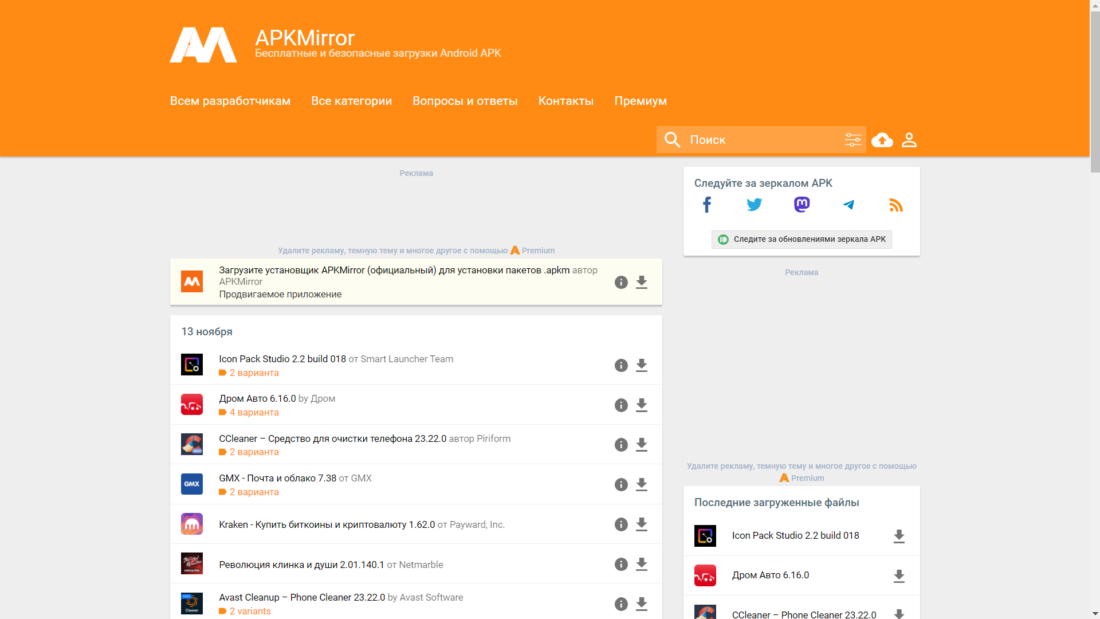Open the upload APK cloud icon
Screen dimensions: 1100x619
pos(882,140)
